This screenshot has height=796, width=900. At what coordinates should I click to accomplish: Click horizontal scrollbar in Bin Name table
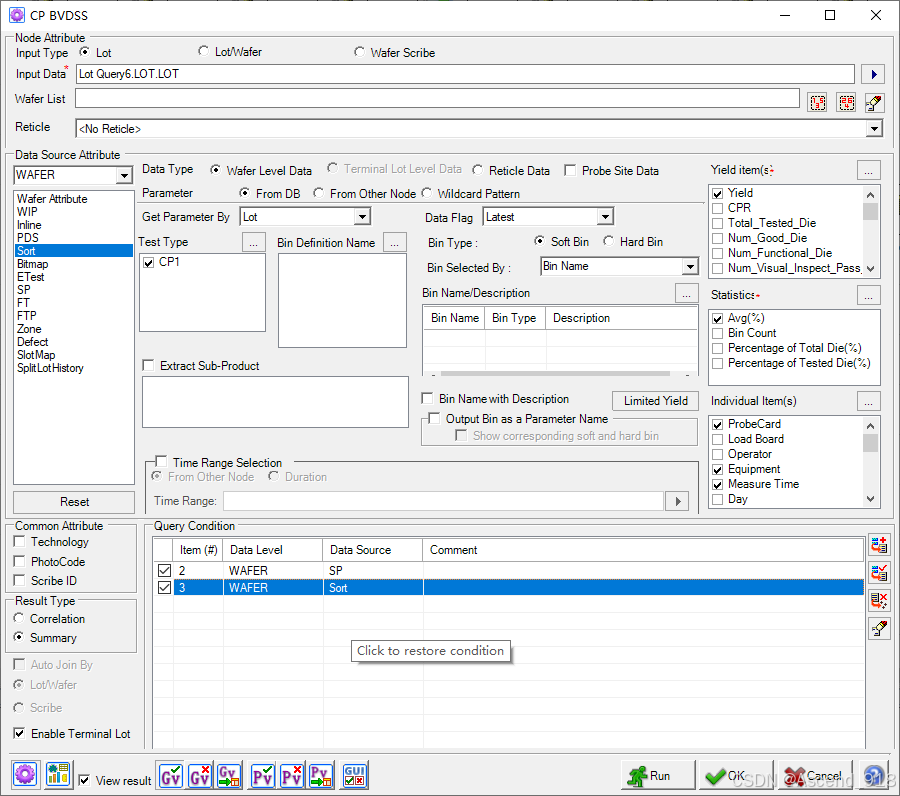point(554,374)
